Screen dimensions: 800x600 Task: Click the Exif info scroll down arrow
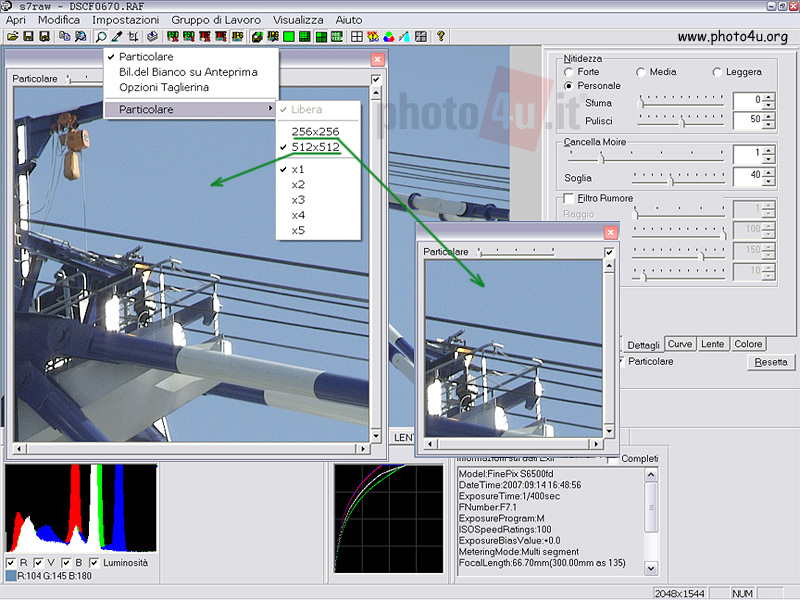point(651,567)
